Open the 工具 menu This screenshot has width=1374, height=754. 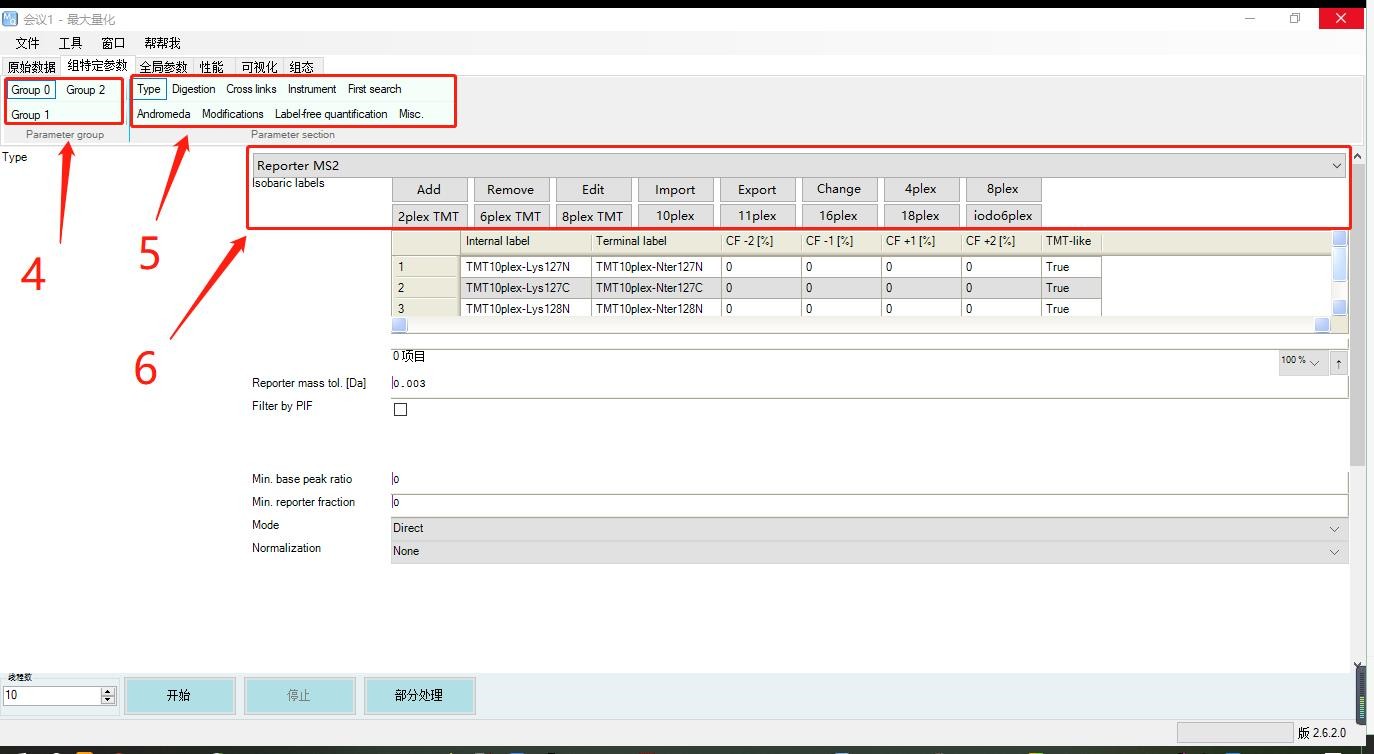click(70, 43)
